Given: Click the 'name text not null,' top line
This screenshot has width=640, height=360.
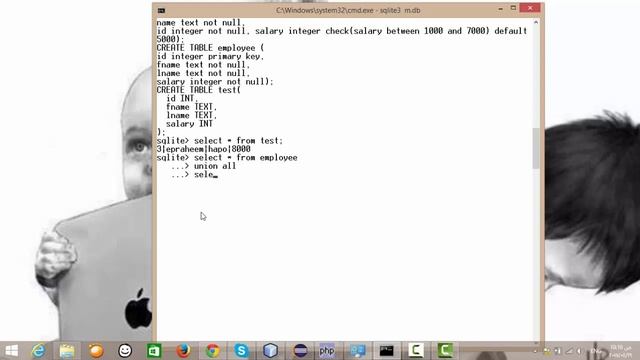Looking at the screenshot, I should point(201,23).
